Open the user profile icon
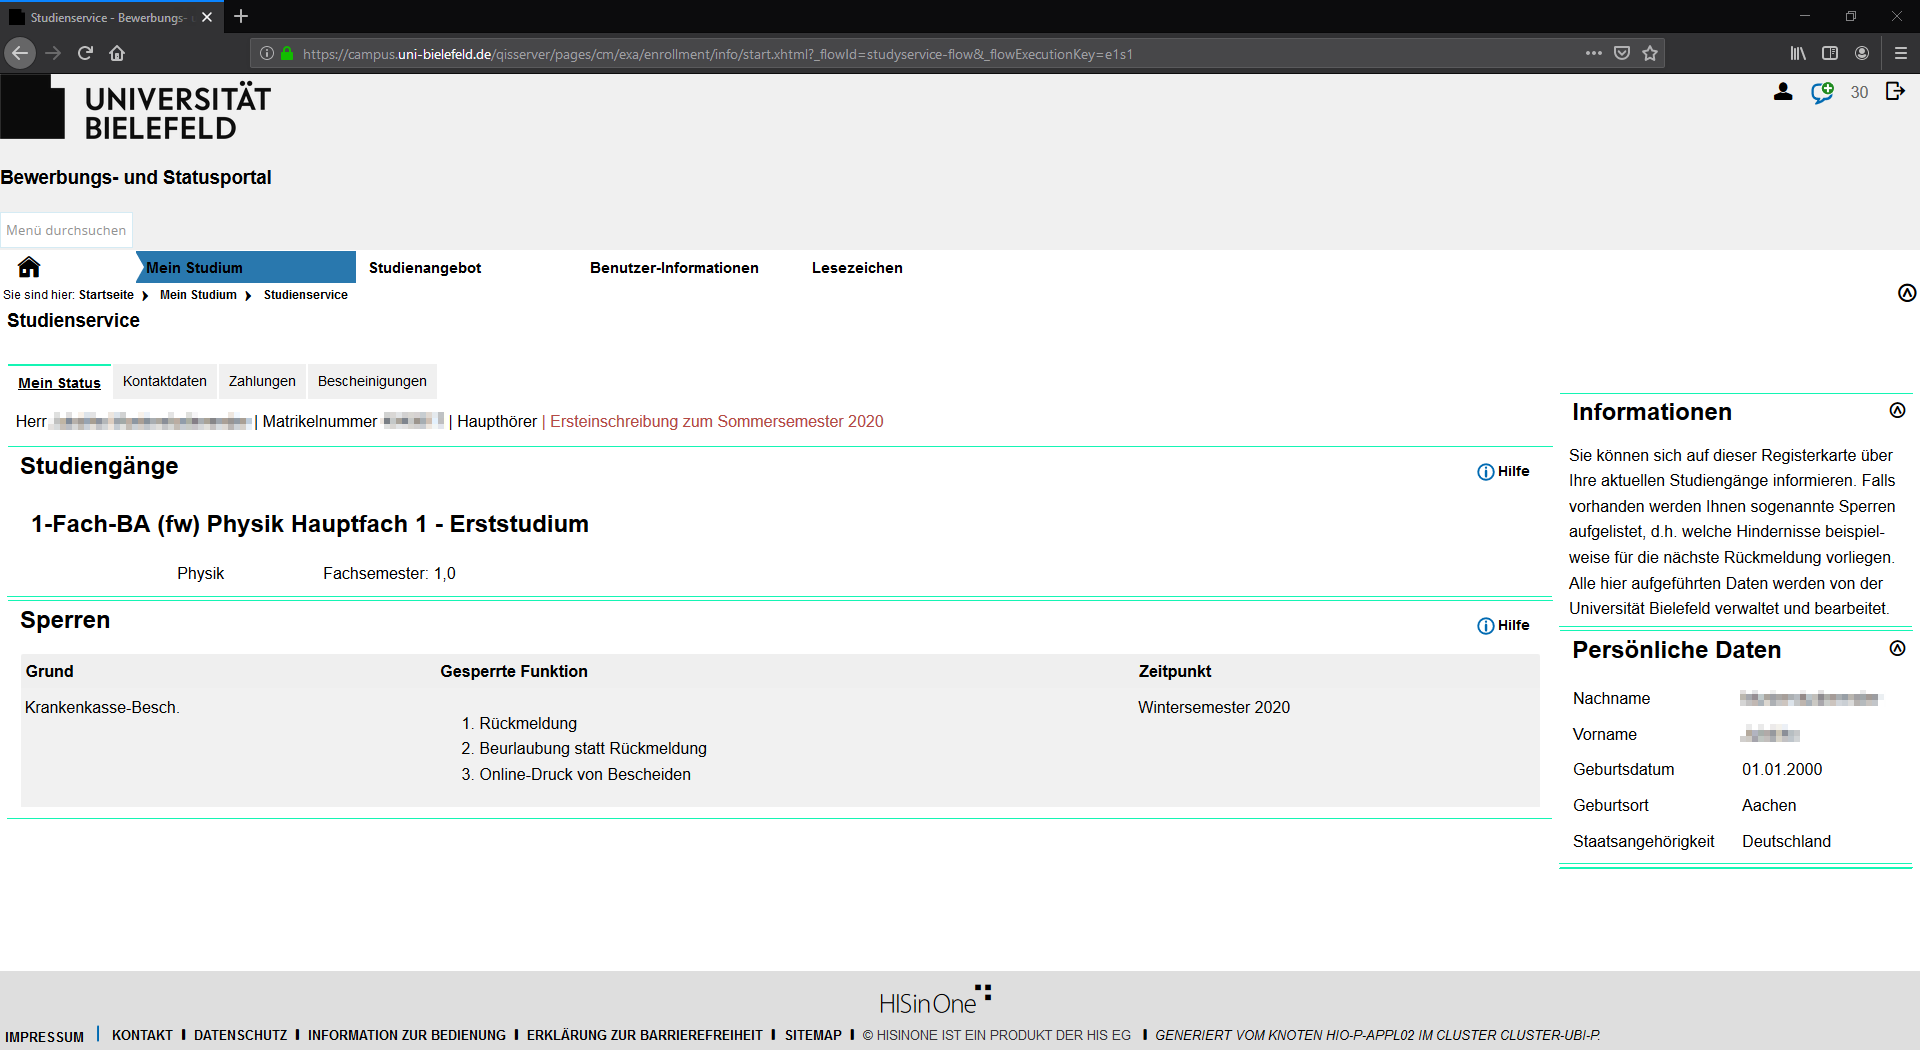Image resolution: width=1920 pixels, height=1050 pixels. click(x=1783, y=92)
